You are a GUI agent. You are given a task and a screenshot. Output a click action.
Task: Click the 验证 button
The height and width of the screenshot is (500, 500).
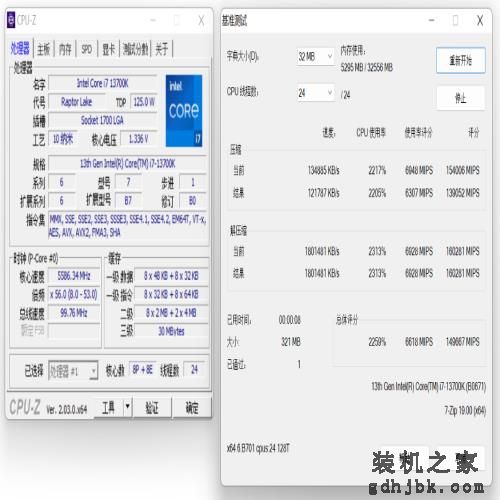point(152,407)
